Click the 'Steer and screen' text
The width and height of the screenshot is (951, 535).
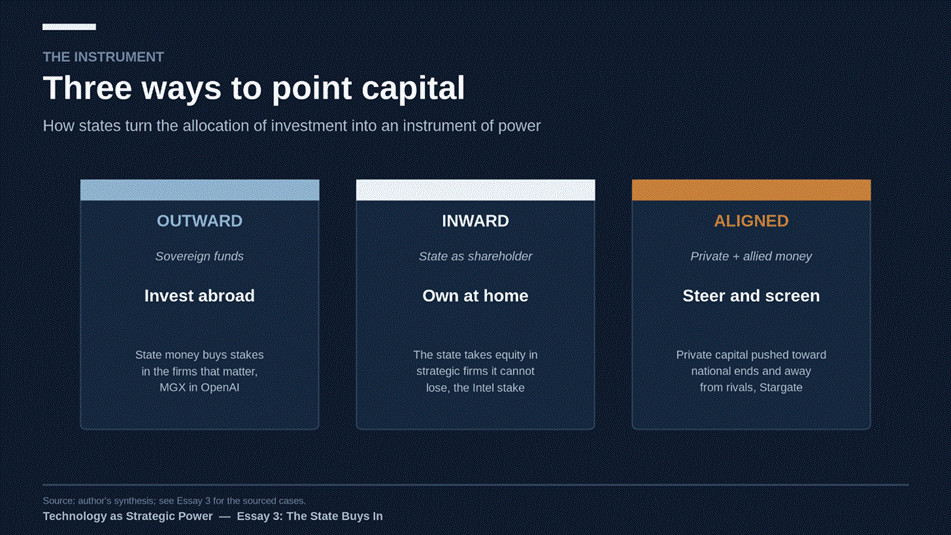coord(751,296)
